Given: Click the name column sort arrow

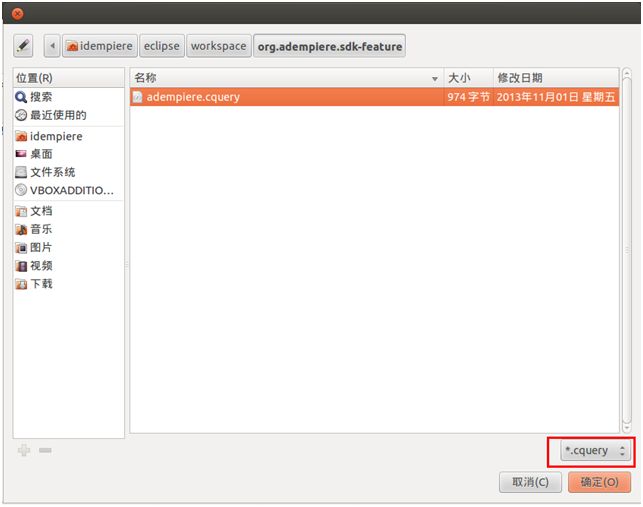Looking at the screenshot, I should point(435,79).
